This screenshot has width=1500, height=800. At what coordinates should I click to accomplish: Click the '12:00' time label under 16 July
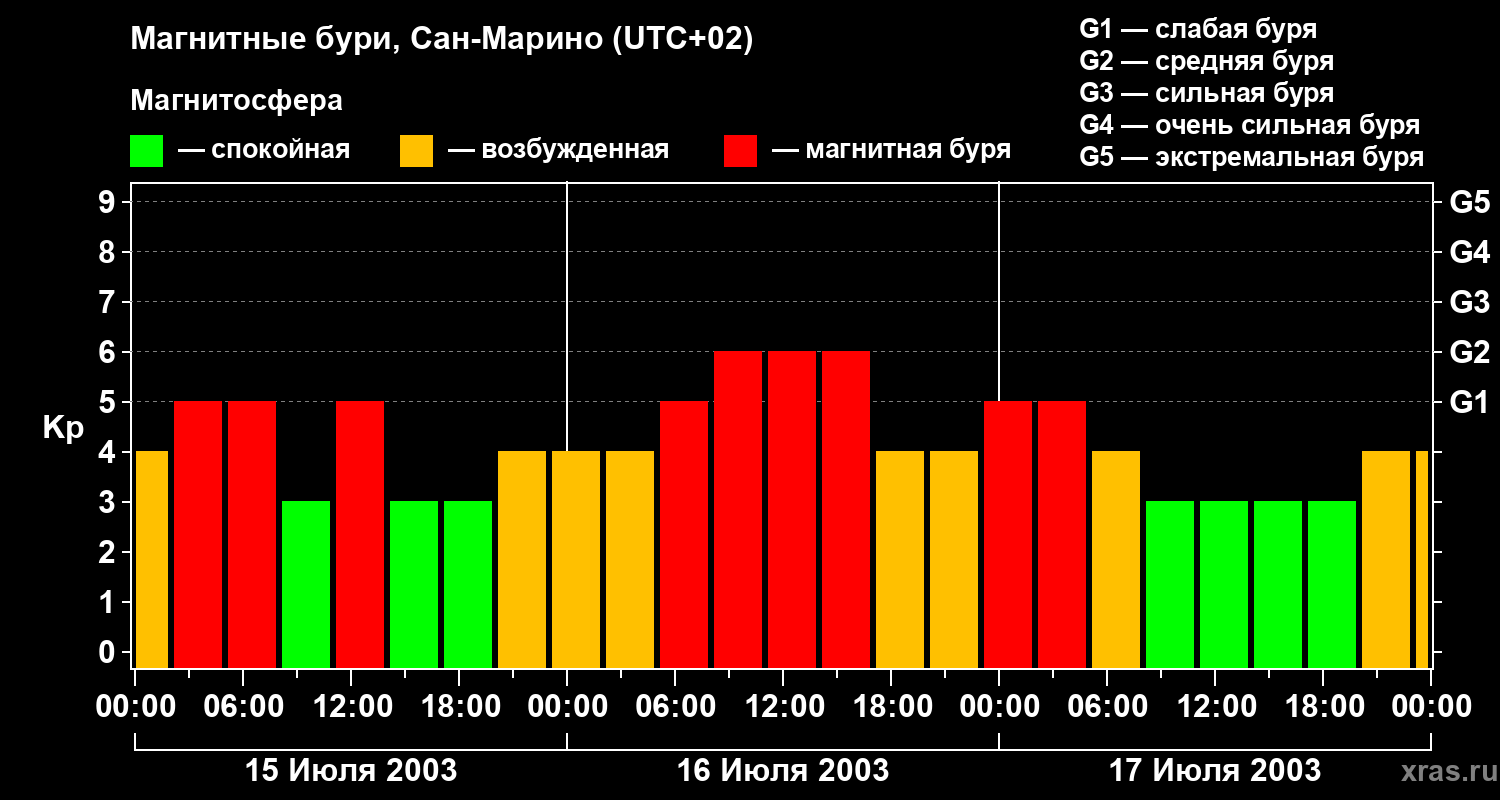(783, 707)
